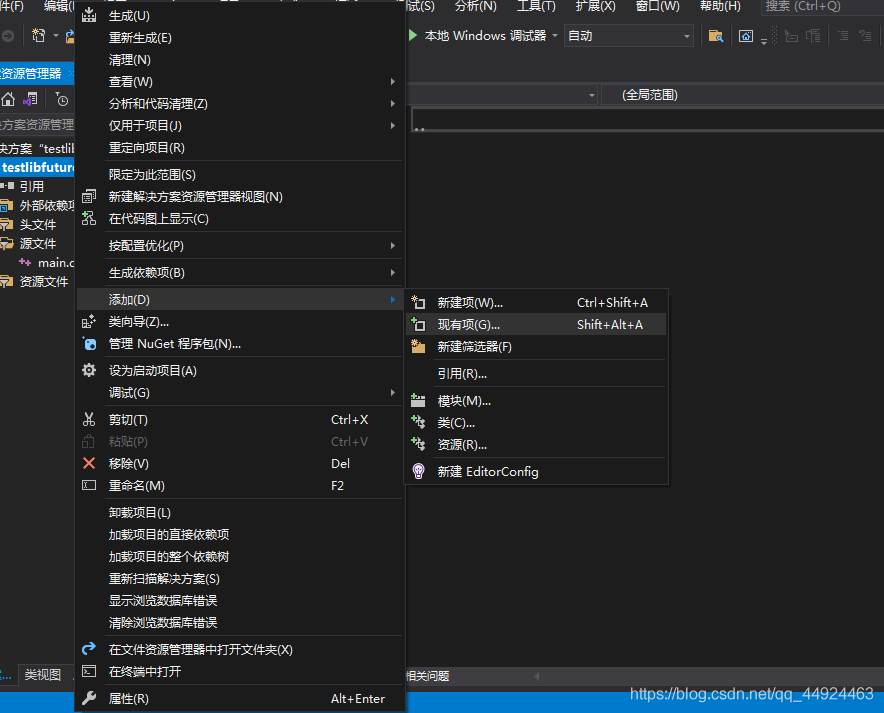Click the 相关问题 status label
This screenshot has width=884, height=713.
[427, 676]
